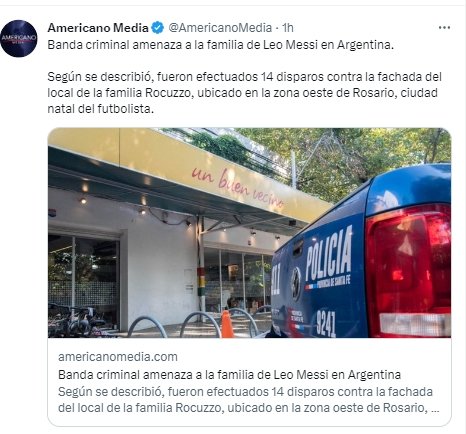Click the red tail light of police truck
This screenshot has height=434, width=466.
point(408,271)
